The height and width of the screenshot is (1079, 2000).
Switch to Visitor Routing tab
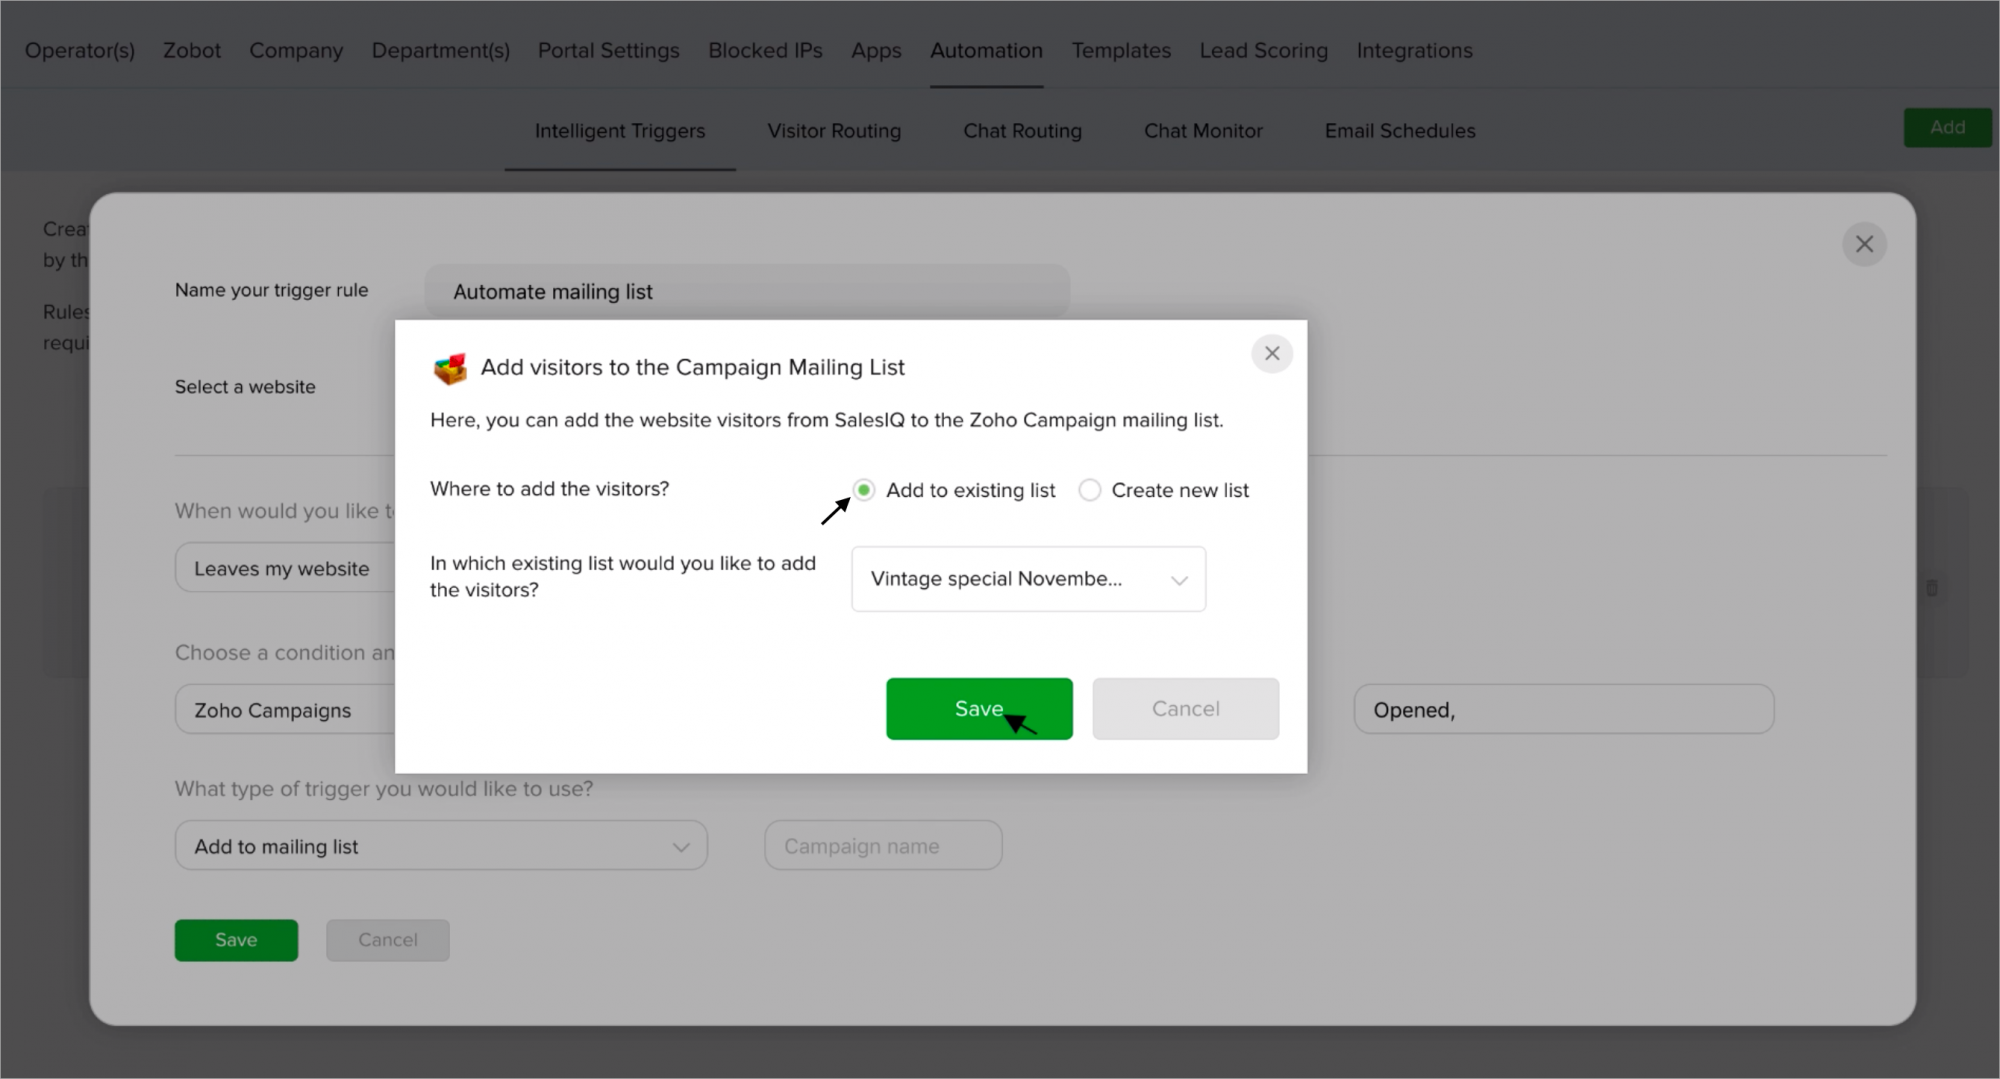click(834, 131)
